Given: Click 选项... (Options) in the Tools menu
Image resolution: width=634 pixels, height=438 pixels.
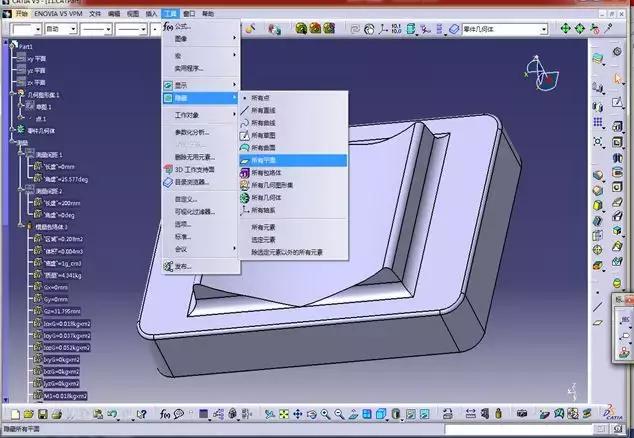Looking at the screenshot, I should pyautogui.click(x=183, y=224).
